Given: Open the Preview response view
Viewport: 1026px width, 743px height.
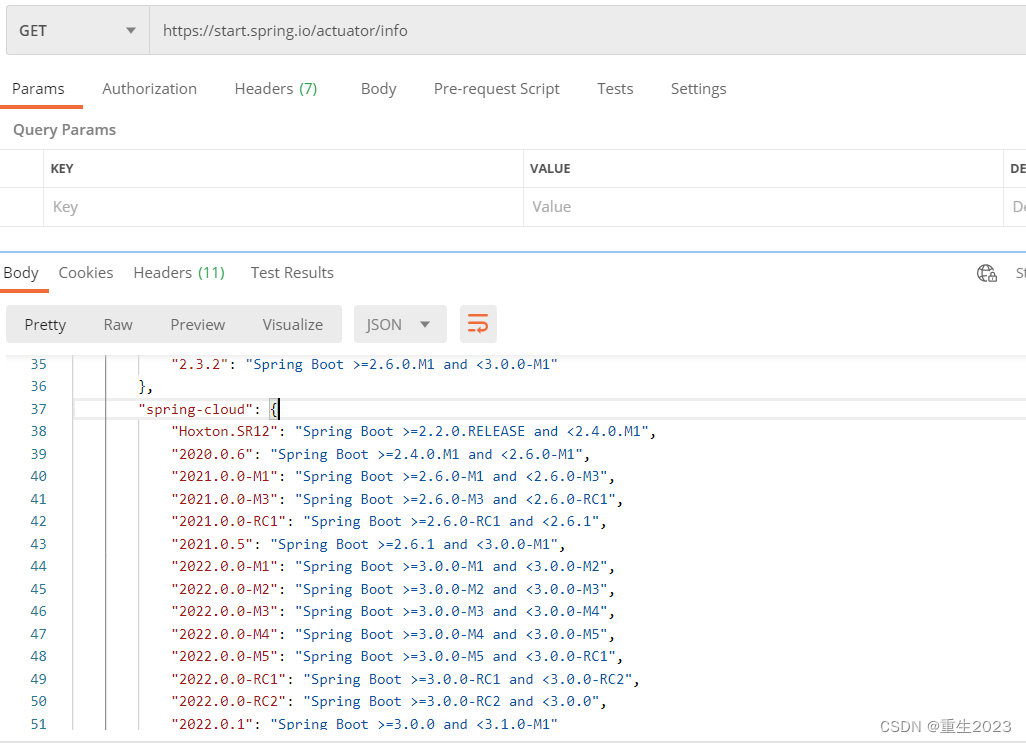Looking at the screenshot, I should pyautogui.click(x=196, y=324).
